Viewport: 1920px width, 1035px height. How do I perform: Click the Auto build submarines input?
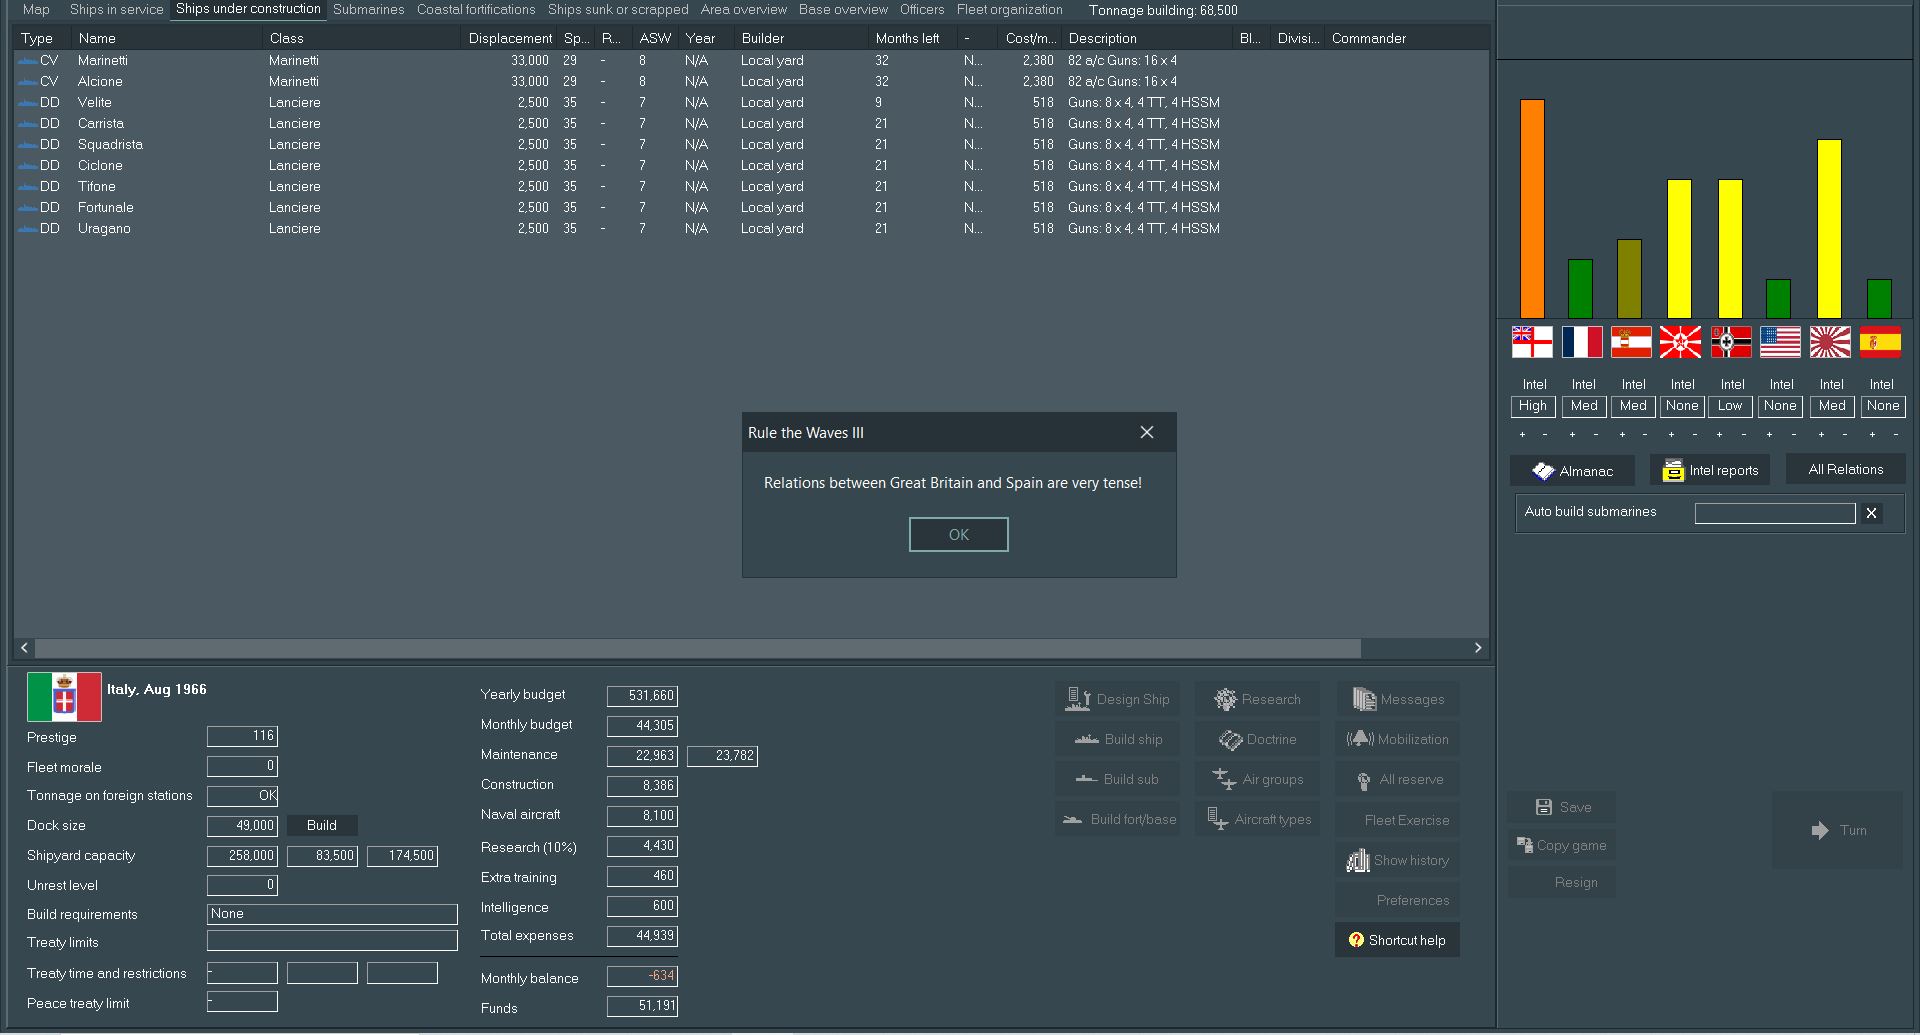tap(1775, 513)
